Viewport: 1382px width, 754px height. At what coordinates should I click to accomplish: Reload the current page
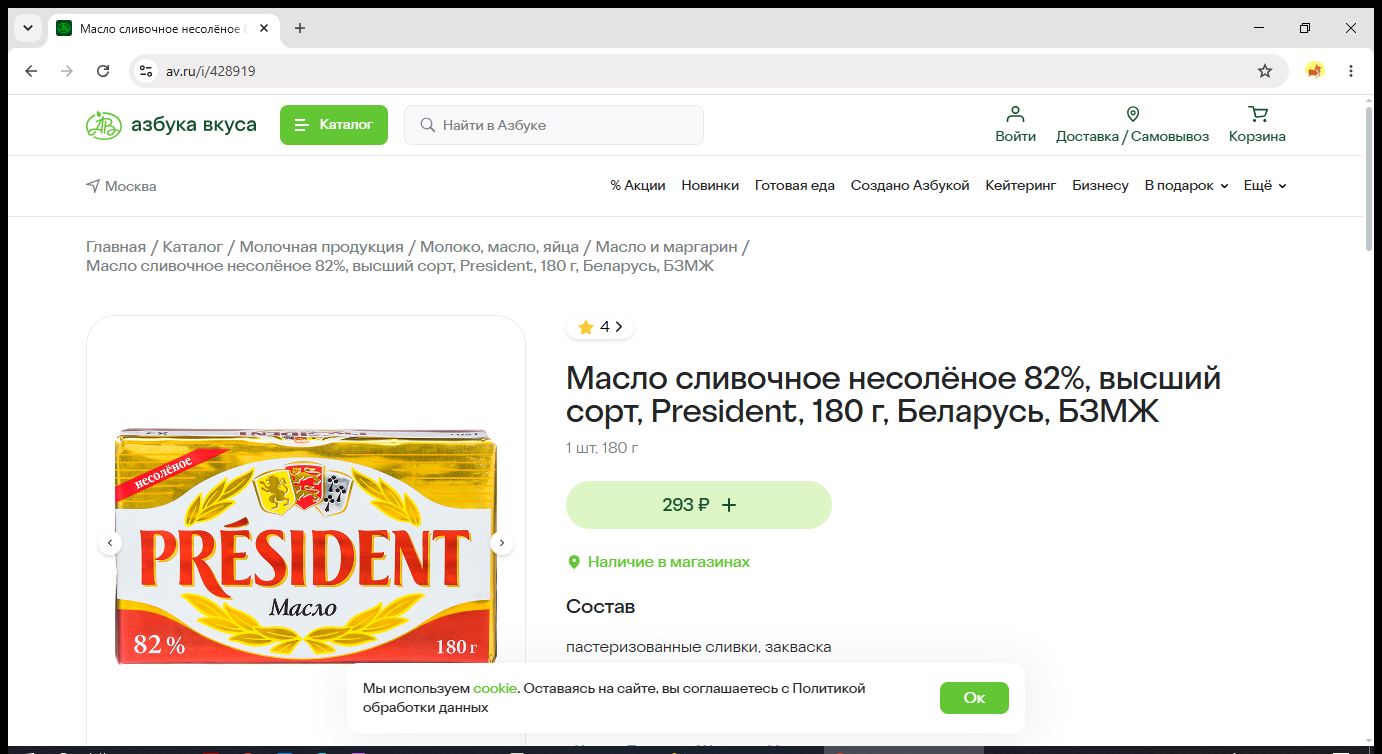(103, 71)
